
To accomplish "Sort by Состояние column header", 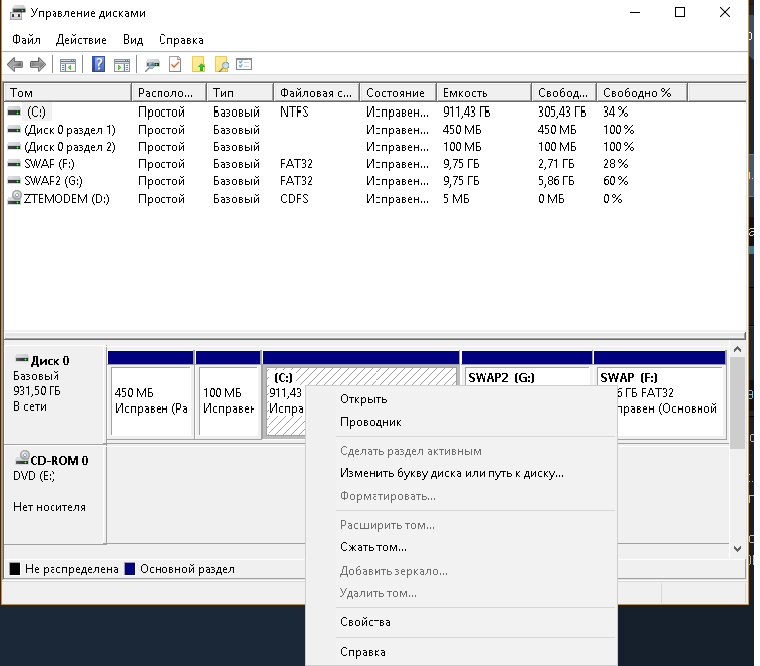I will pyautogui.click(x=398, y=93).
